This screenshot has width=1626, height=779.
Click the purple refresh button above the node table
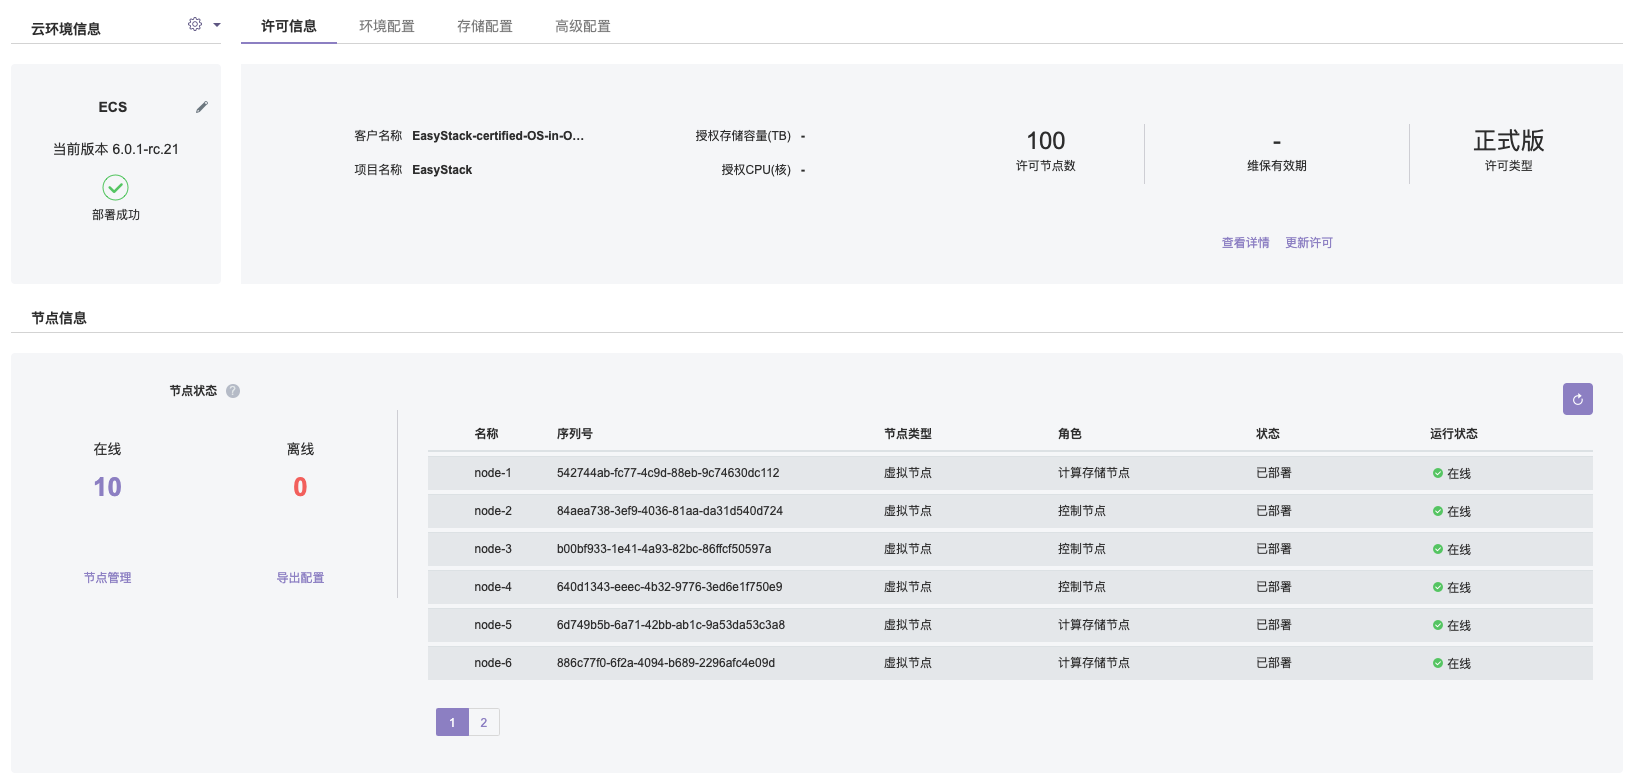tap(1577, 399)
